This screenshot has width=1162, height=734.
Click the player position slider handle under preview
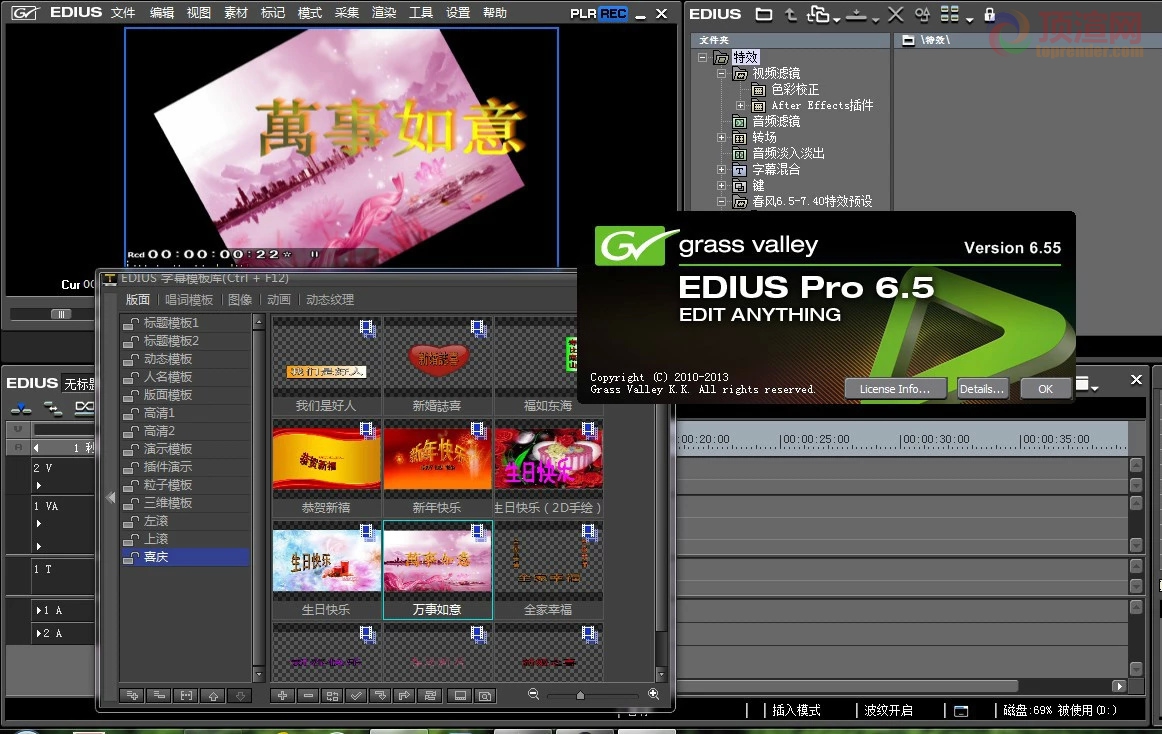point(61,314)
